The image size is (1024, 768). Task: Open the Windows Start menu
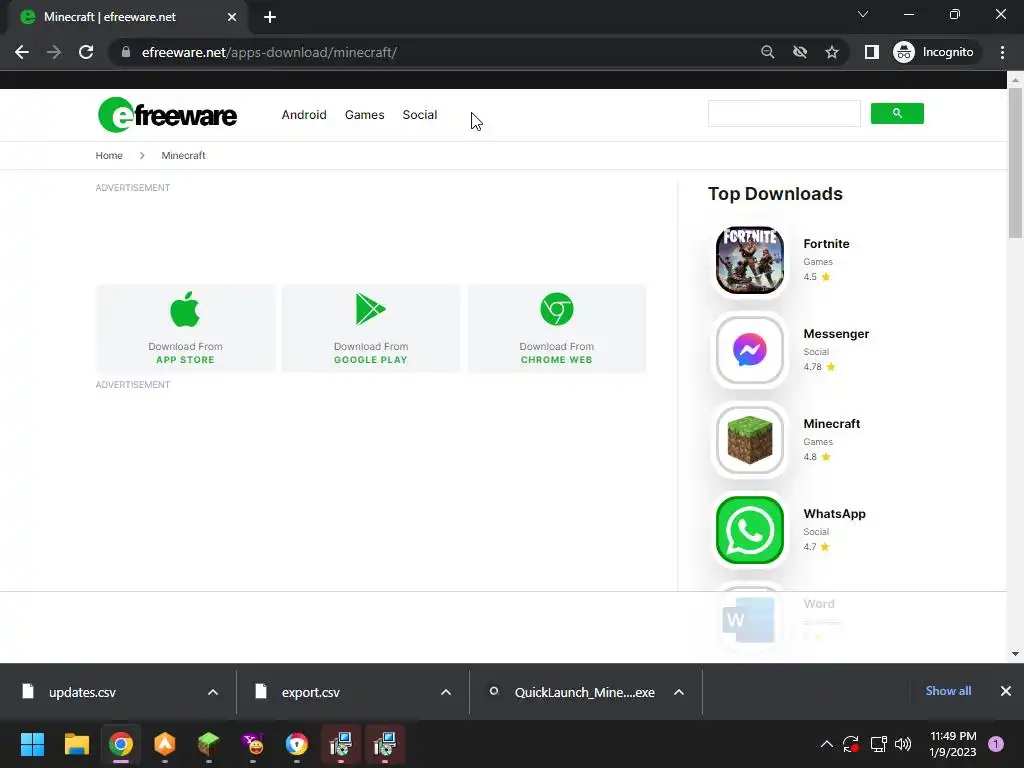pyautogui.click(x=32, y=744)
